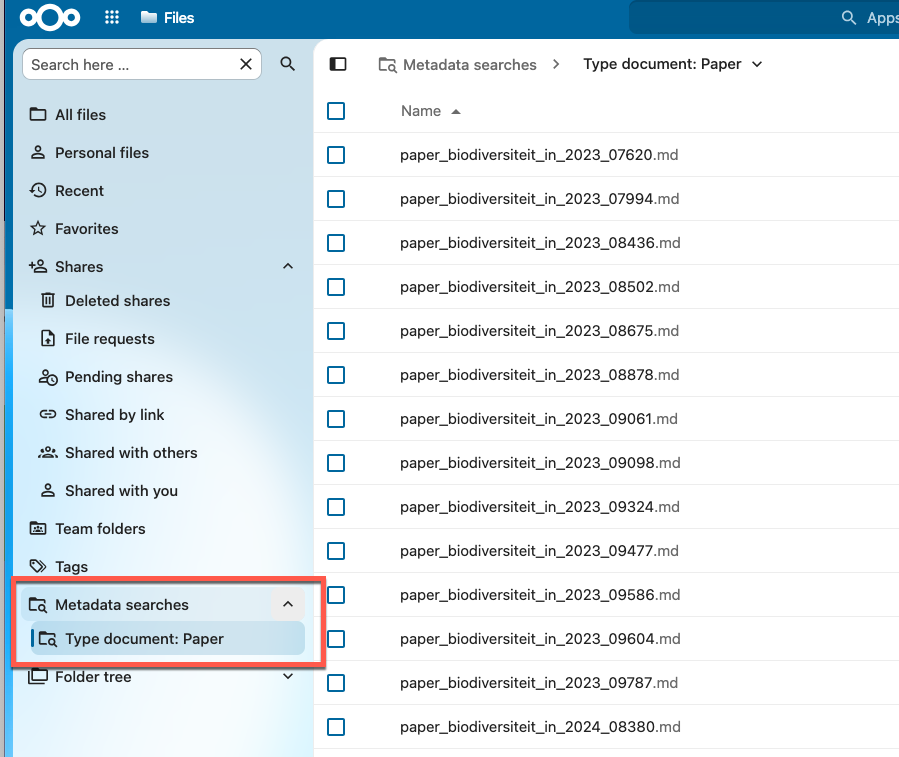
Task: Go to Metadata searches breadcrumb
Action: 458,65
